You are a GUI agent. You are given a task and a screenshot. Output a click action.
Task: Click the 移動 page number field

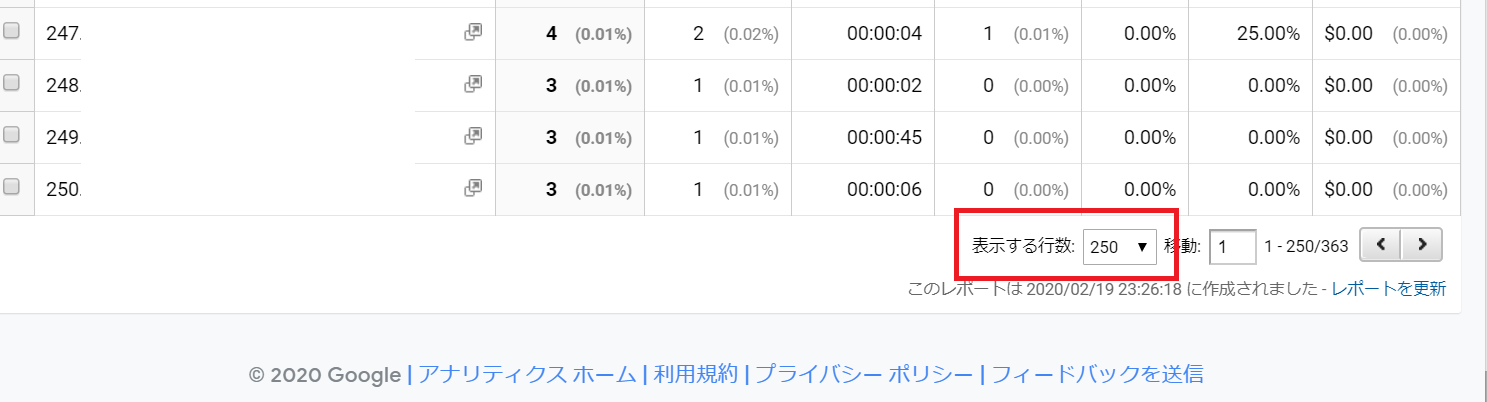[x=1232, y=246]
